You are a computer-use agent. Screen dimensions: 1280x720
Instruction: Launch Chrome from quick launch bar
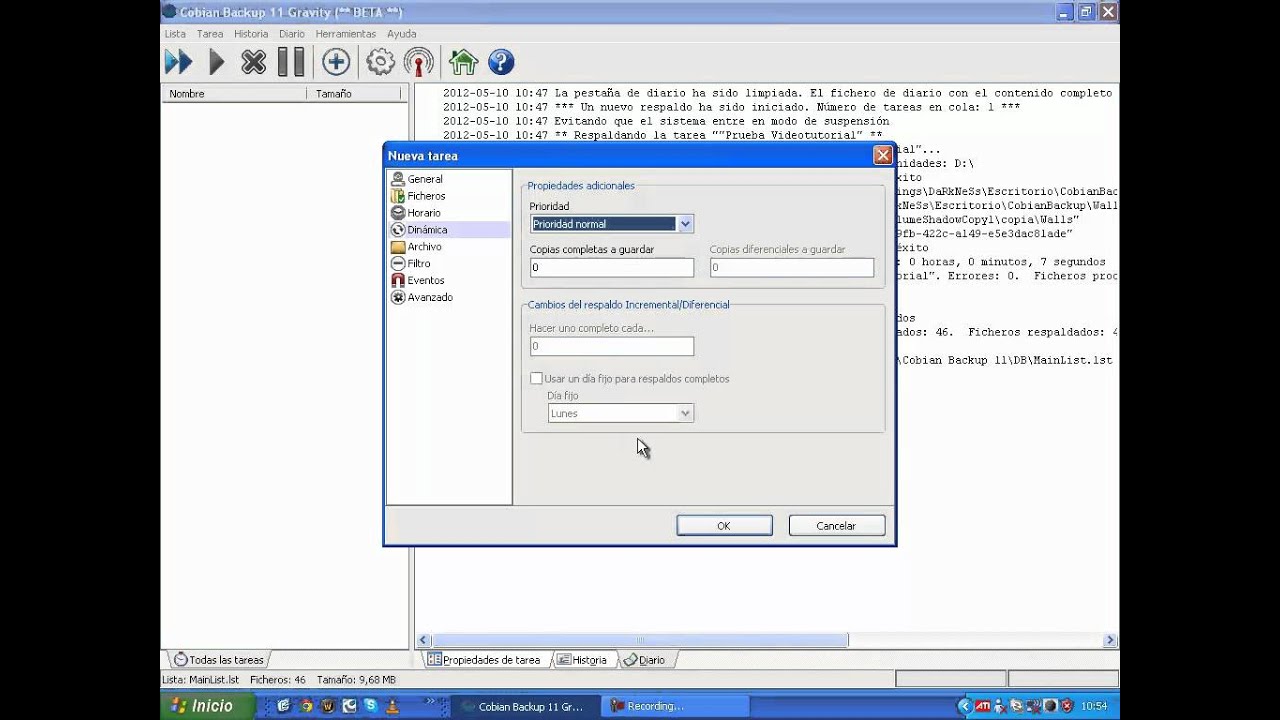coord(306,706)
